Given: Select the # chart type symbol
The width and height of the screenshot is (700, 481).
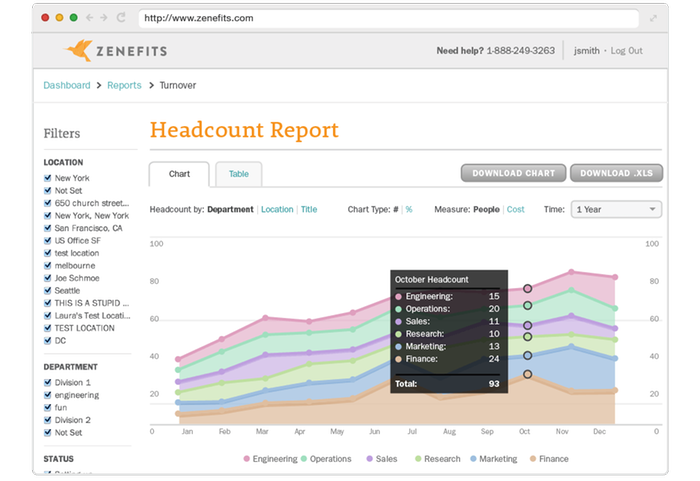Looking at the screenshot, I should coord(396,210).
